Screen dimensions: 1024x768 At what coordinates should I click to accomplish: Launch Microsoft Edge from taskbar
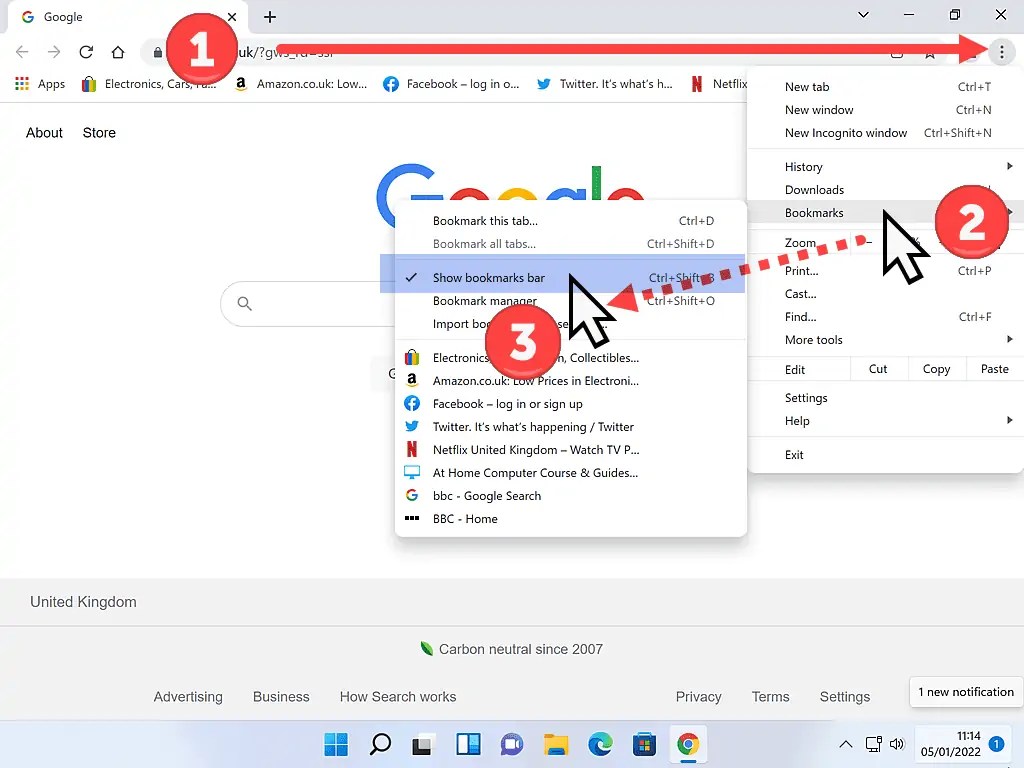pyautogui.click(x=600, y=744)
